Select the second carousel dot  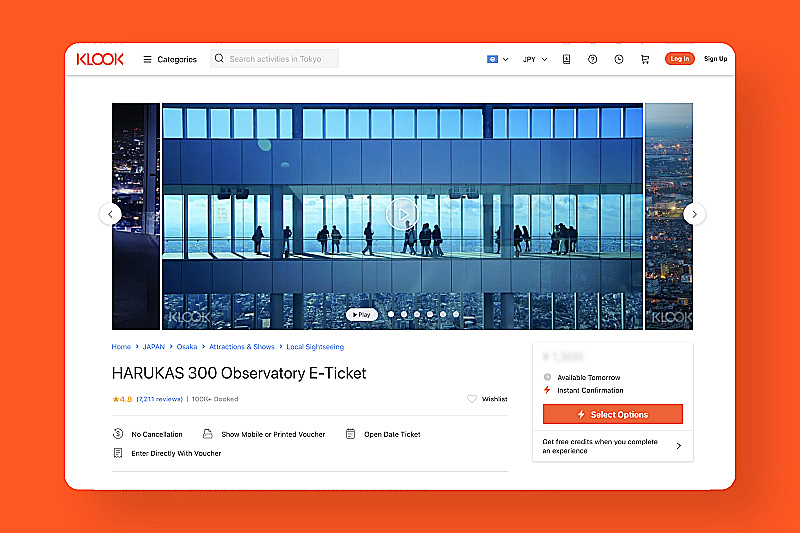coord(404,314)
